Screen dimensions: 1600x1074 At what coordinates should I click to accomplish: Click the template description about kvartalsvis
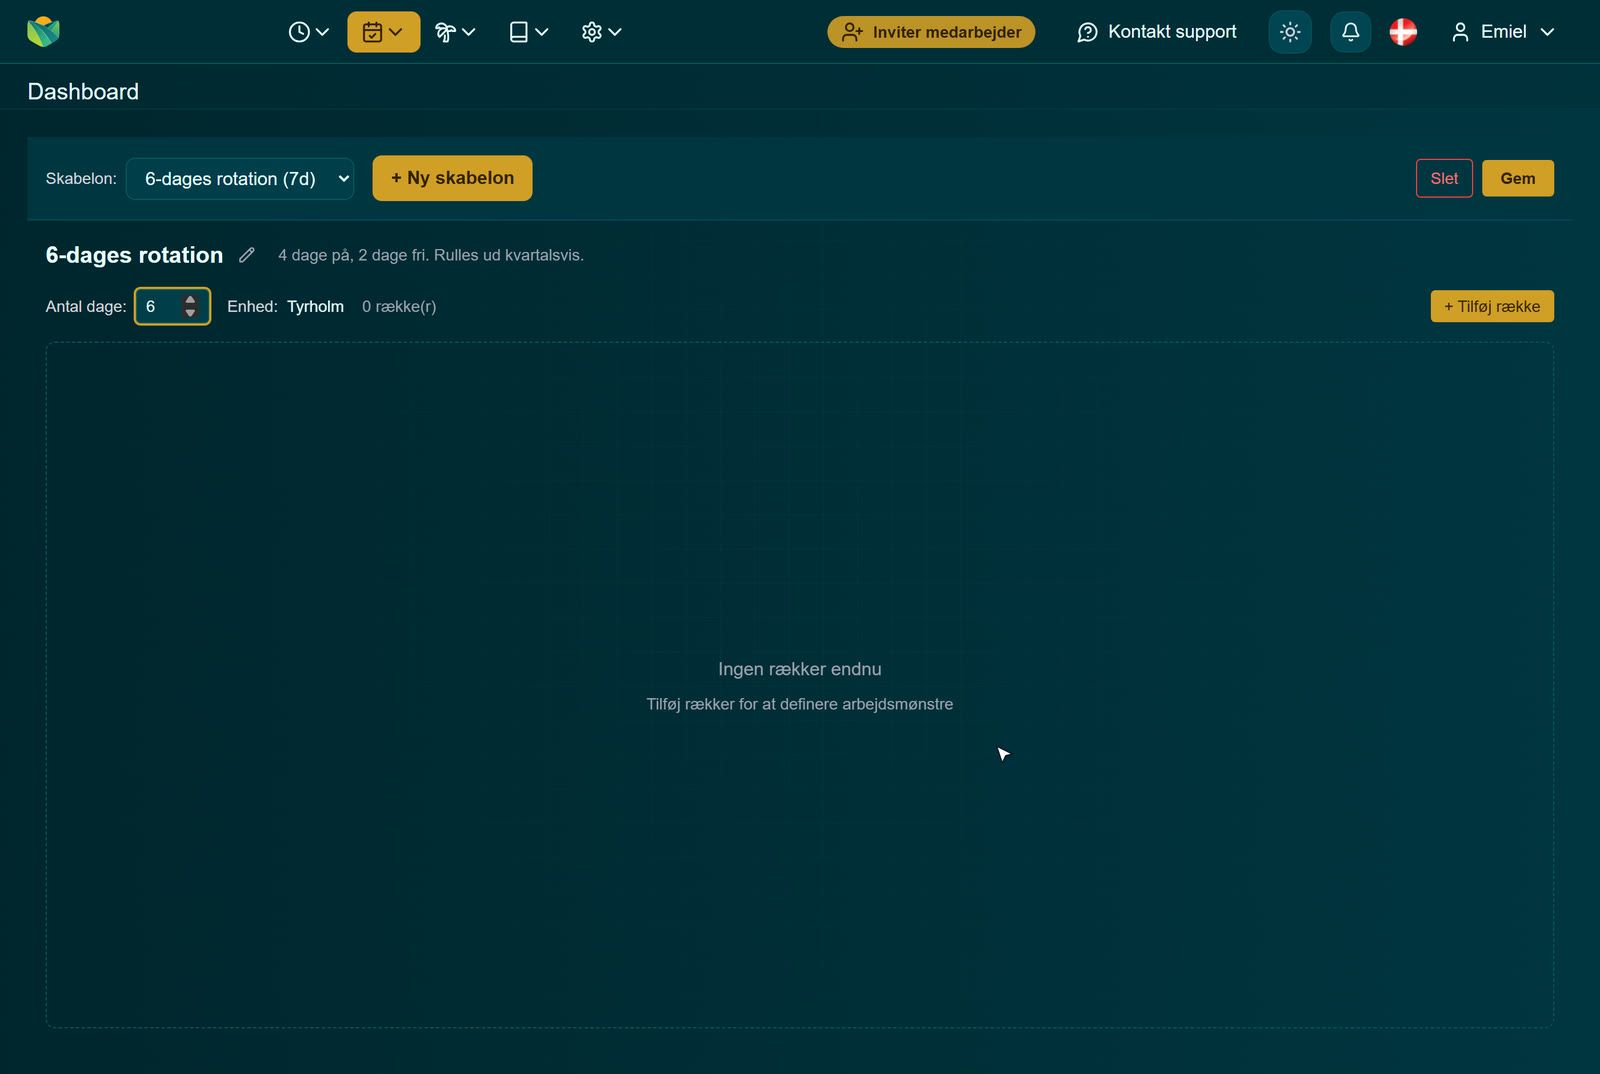[x=431, y=255]
